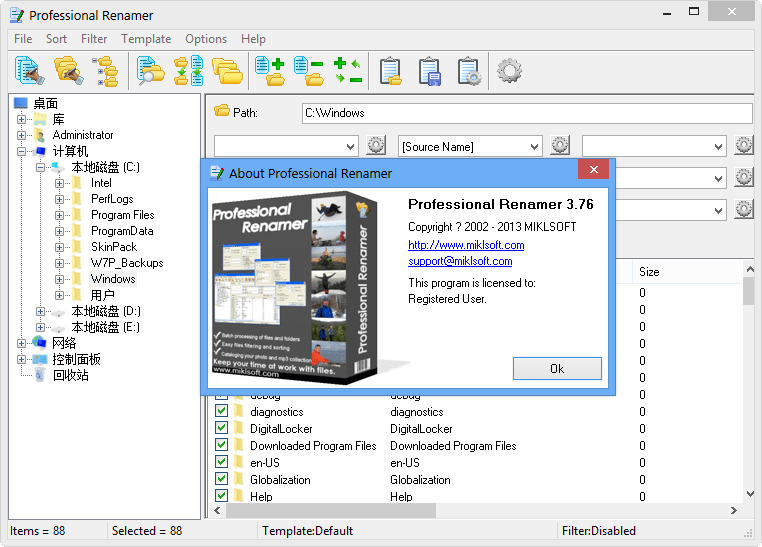
Task: Click the Globalization row name
Action: click(x=280, y=479)
